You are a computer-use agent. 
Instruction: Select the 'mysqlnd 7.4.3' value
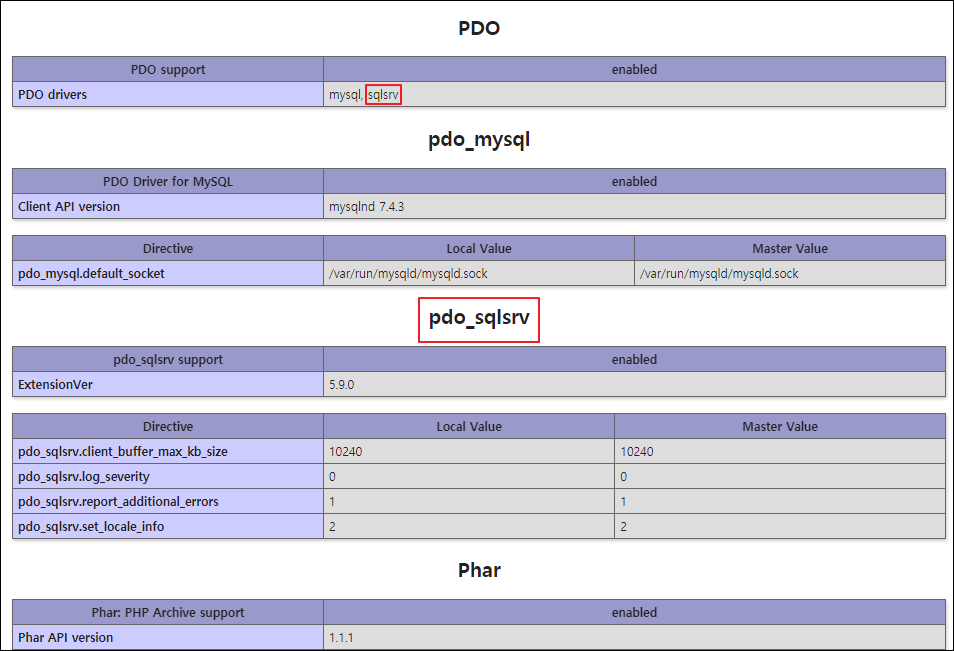point(366,207)
